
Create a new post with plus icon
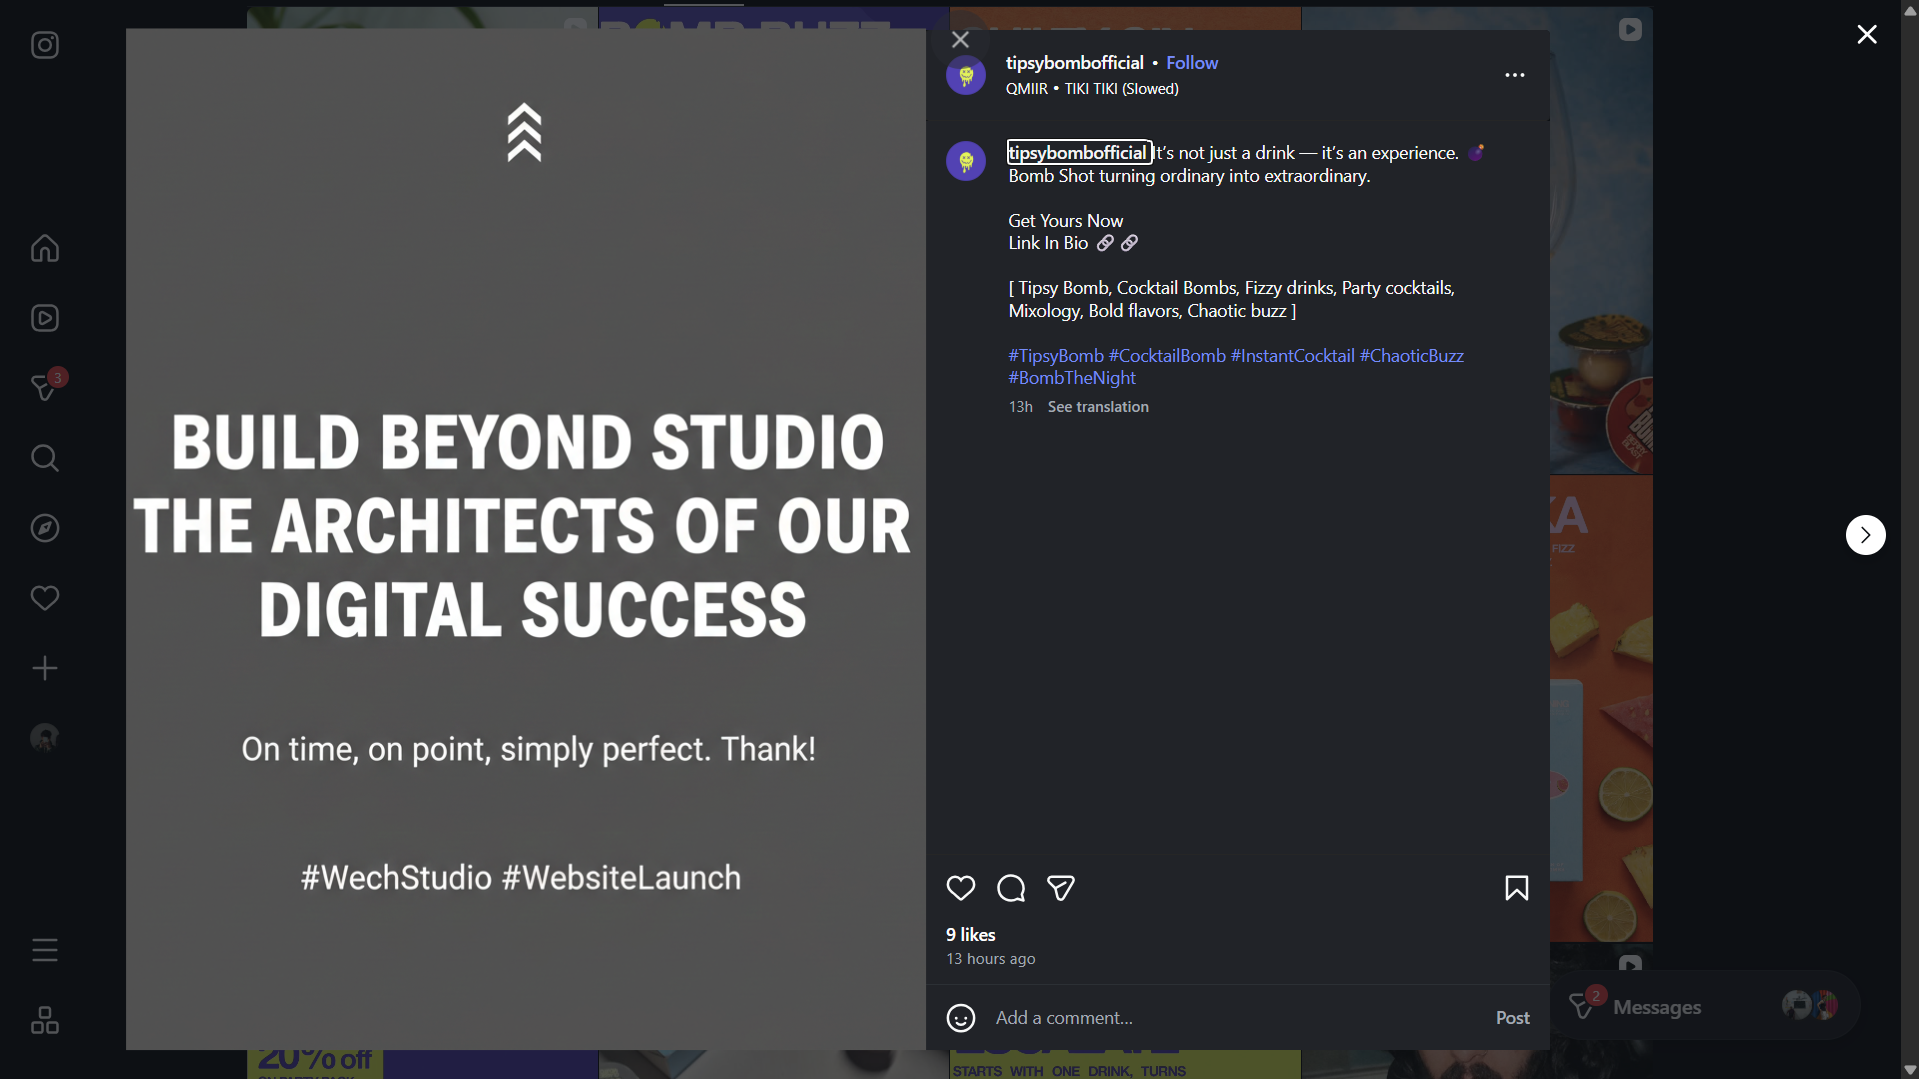[x=45, y=668]
